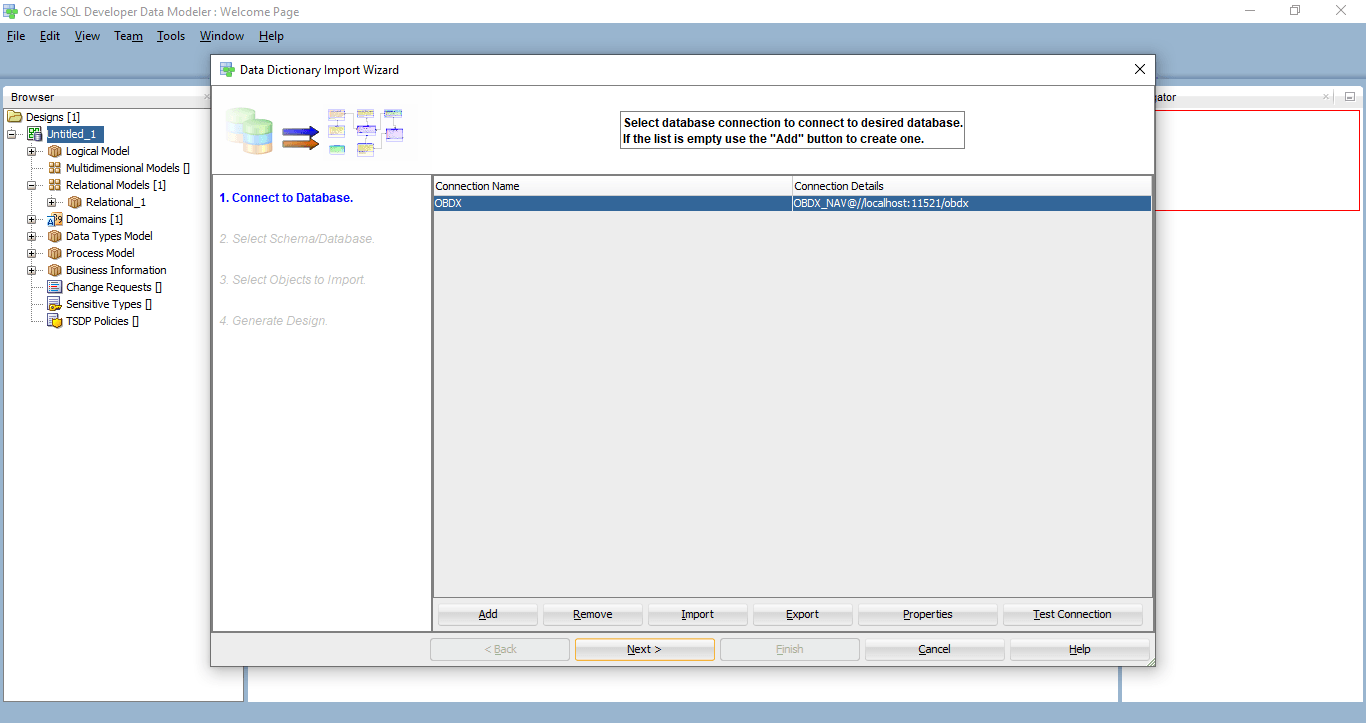Click the Connection Name column header
The height and width of the screenshot is (723, 1366).
pos(612,186)
